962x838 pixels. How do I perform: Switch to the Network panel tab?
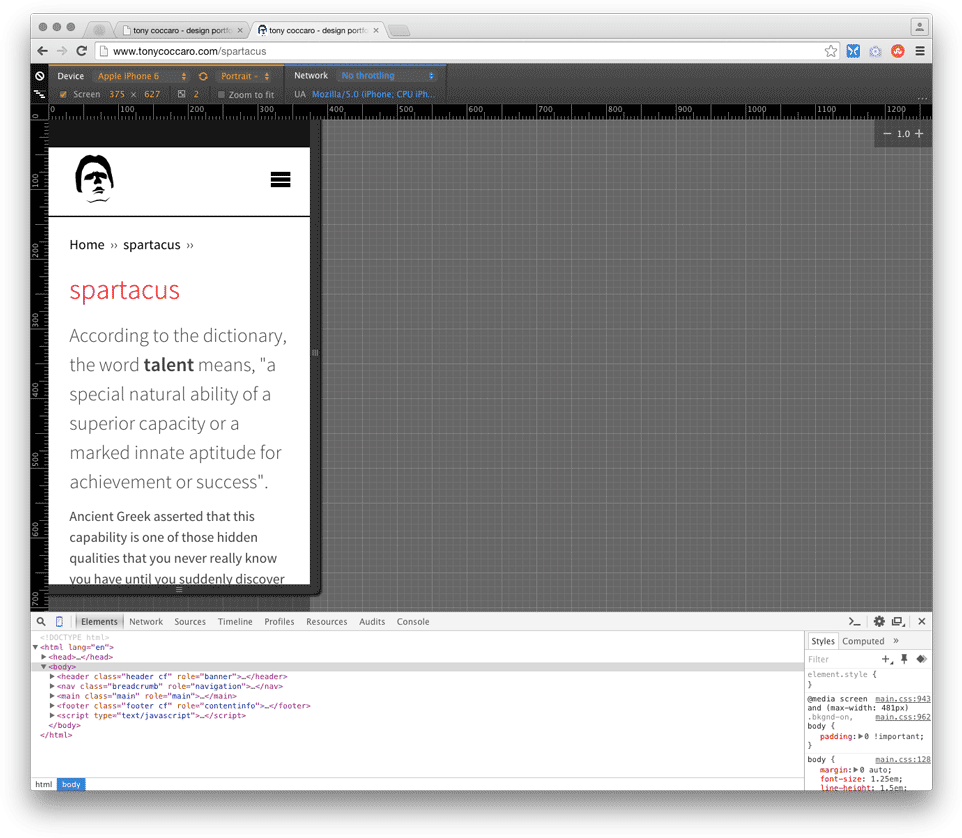pyautogui.click(x=146, y=621)
